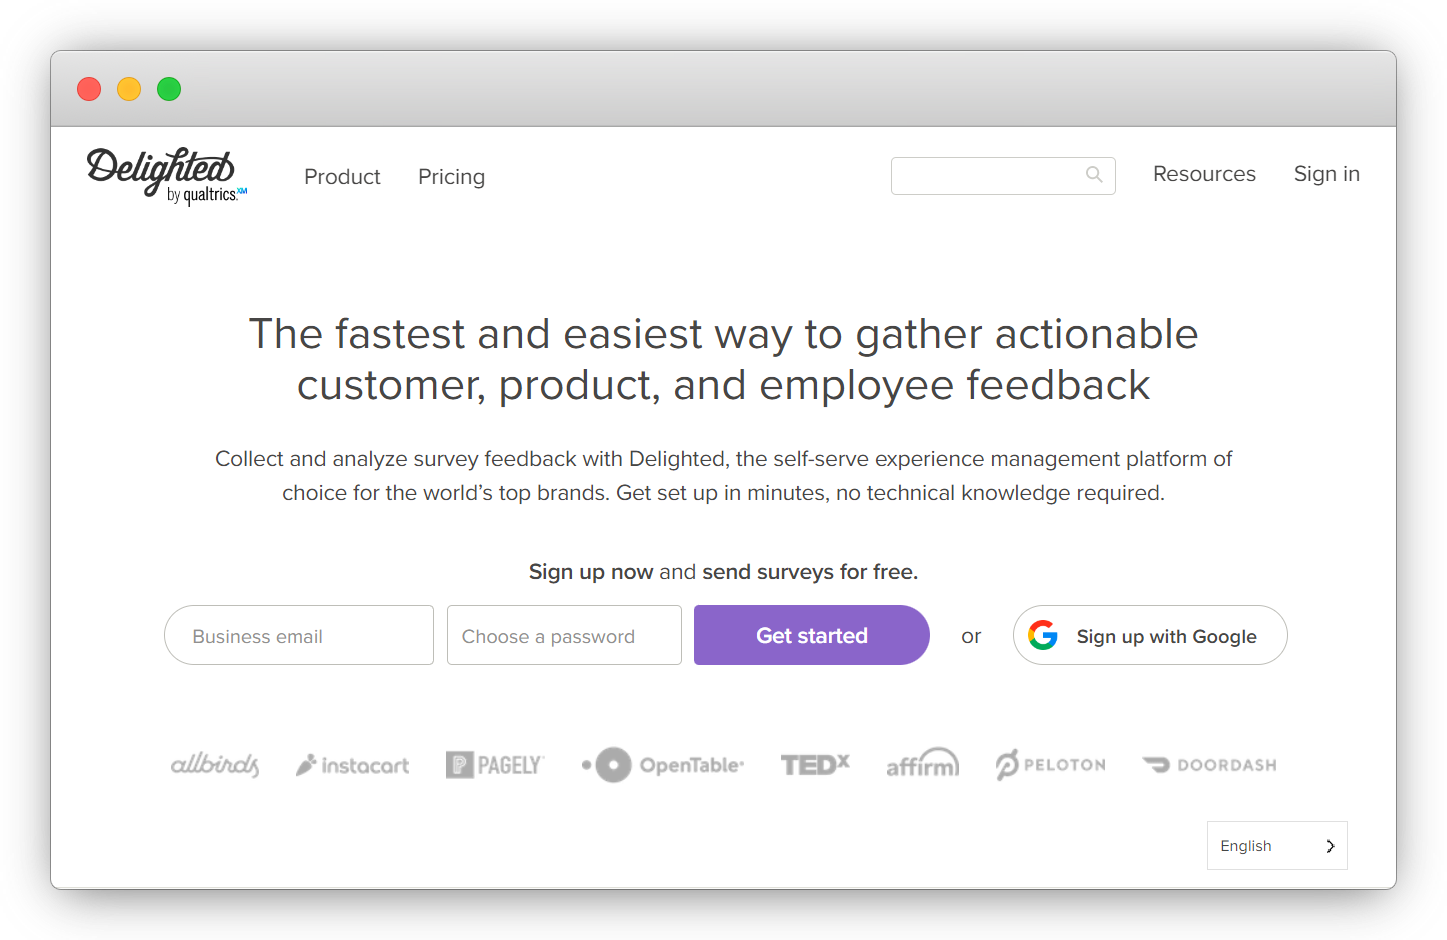Click the yellow minimize window button
The height and width of the screenshot is (940, 1447).
point(129,89)
